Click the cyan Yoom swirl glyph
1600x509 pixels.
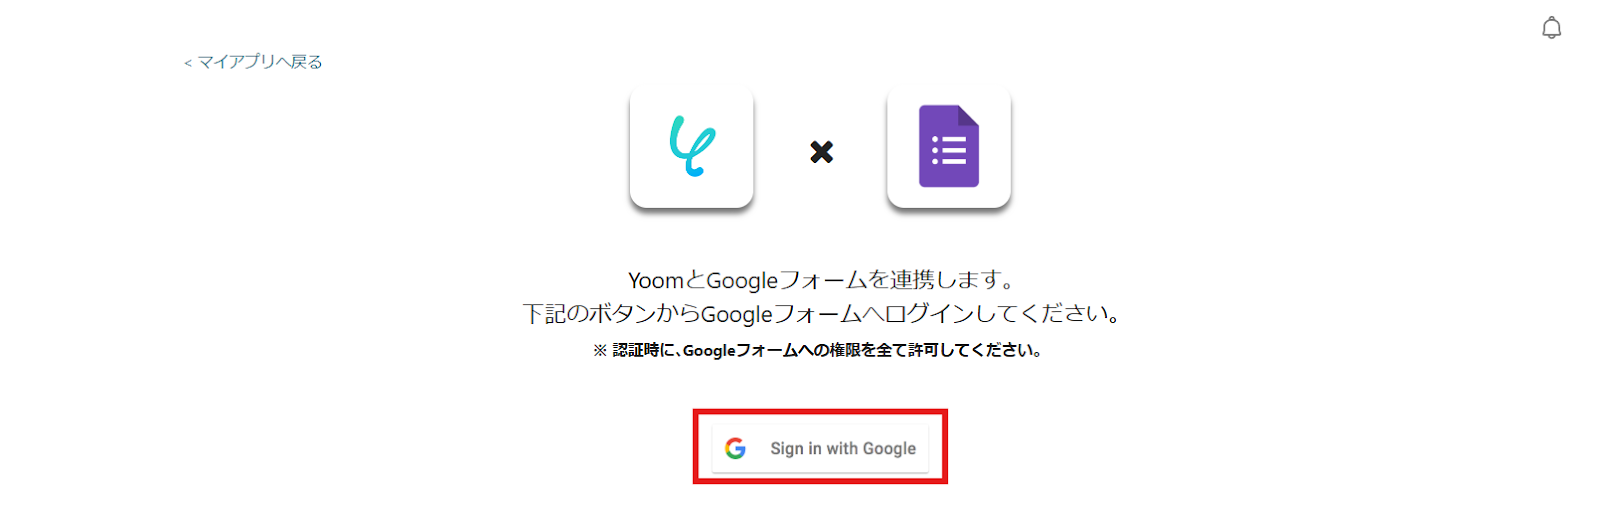coord(692,146)
